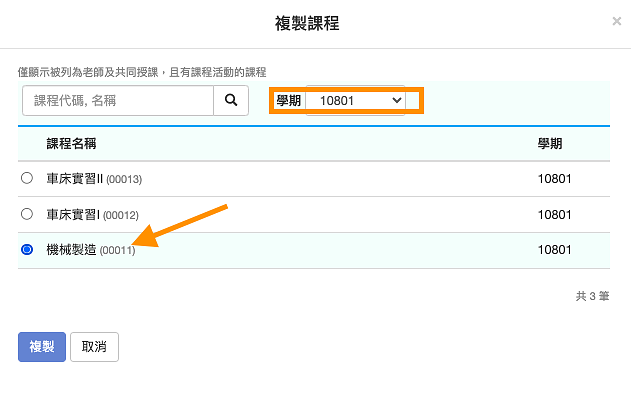Screen dimensions: 631x395
Task: Select the 車床實習I (00012) radio button
Action: pos(27,214)
